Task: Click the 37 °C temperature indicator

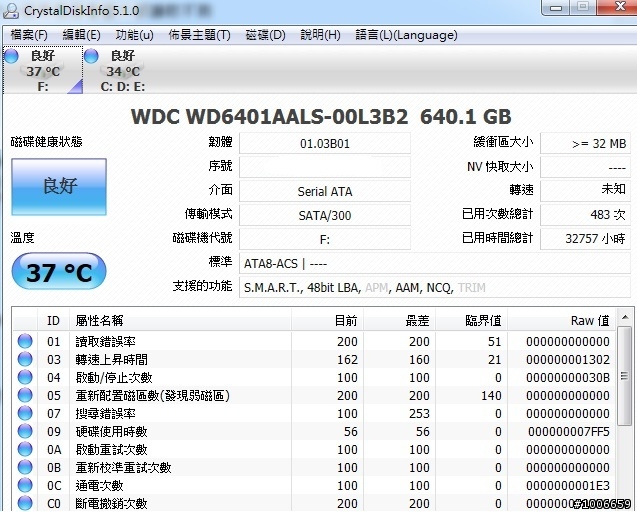Action: pos(59,271)
